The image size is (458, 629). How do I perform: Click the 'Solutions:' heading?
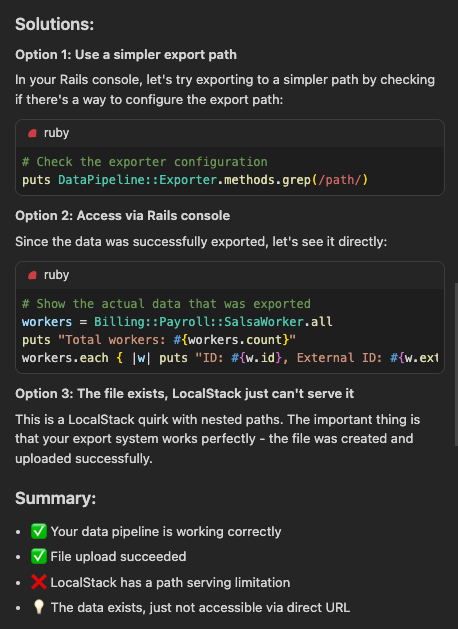pos(55,24)
